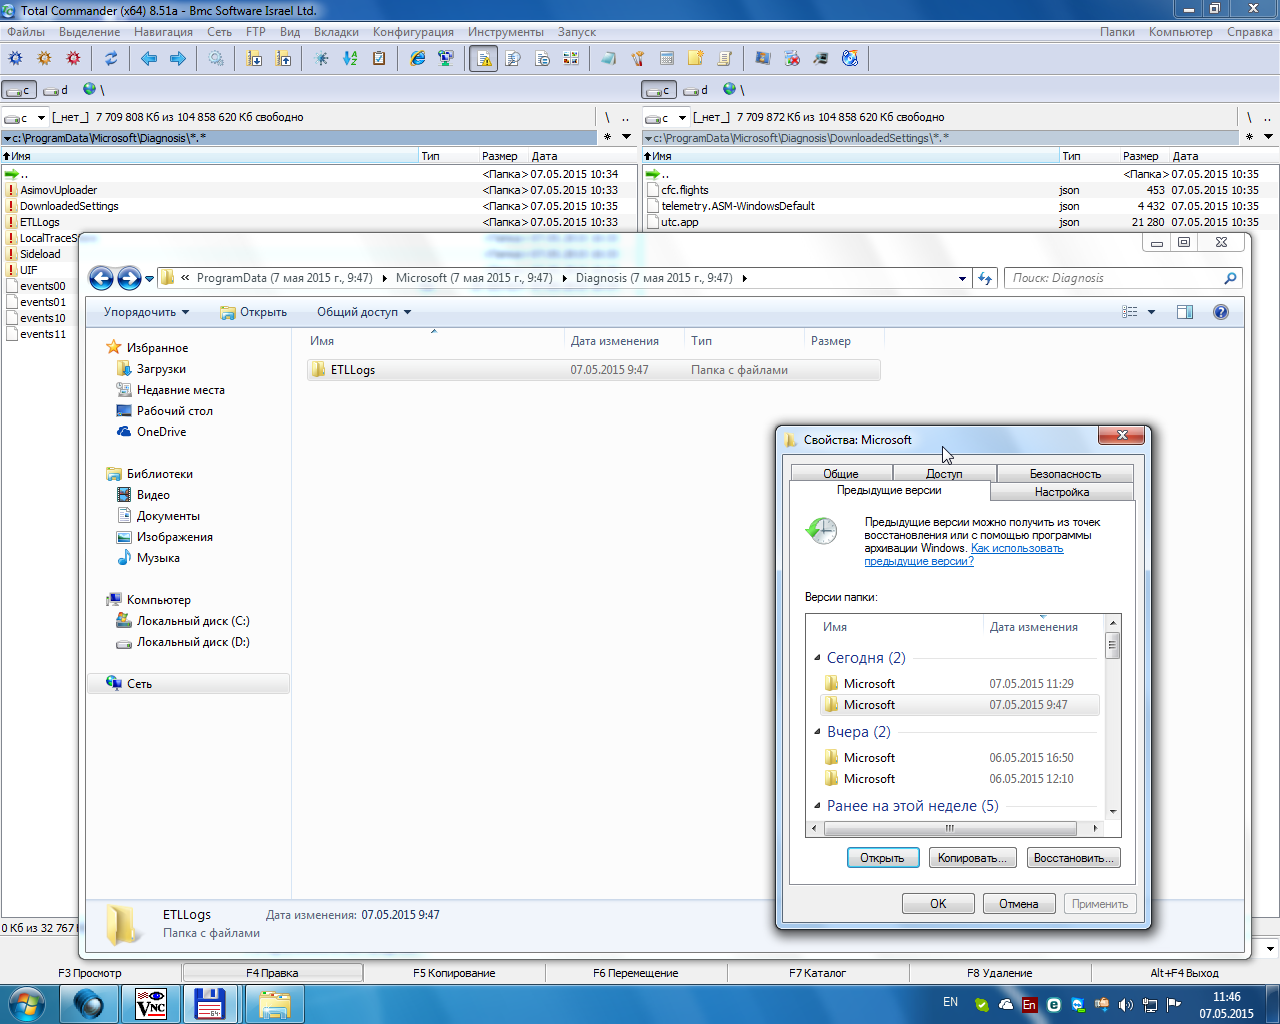The image size is (1280, 1024).
Task: Click the help question mark icon in Explorer
Action: 1220,312
